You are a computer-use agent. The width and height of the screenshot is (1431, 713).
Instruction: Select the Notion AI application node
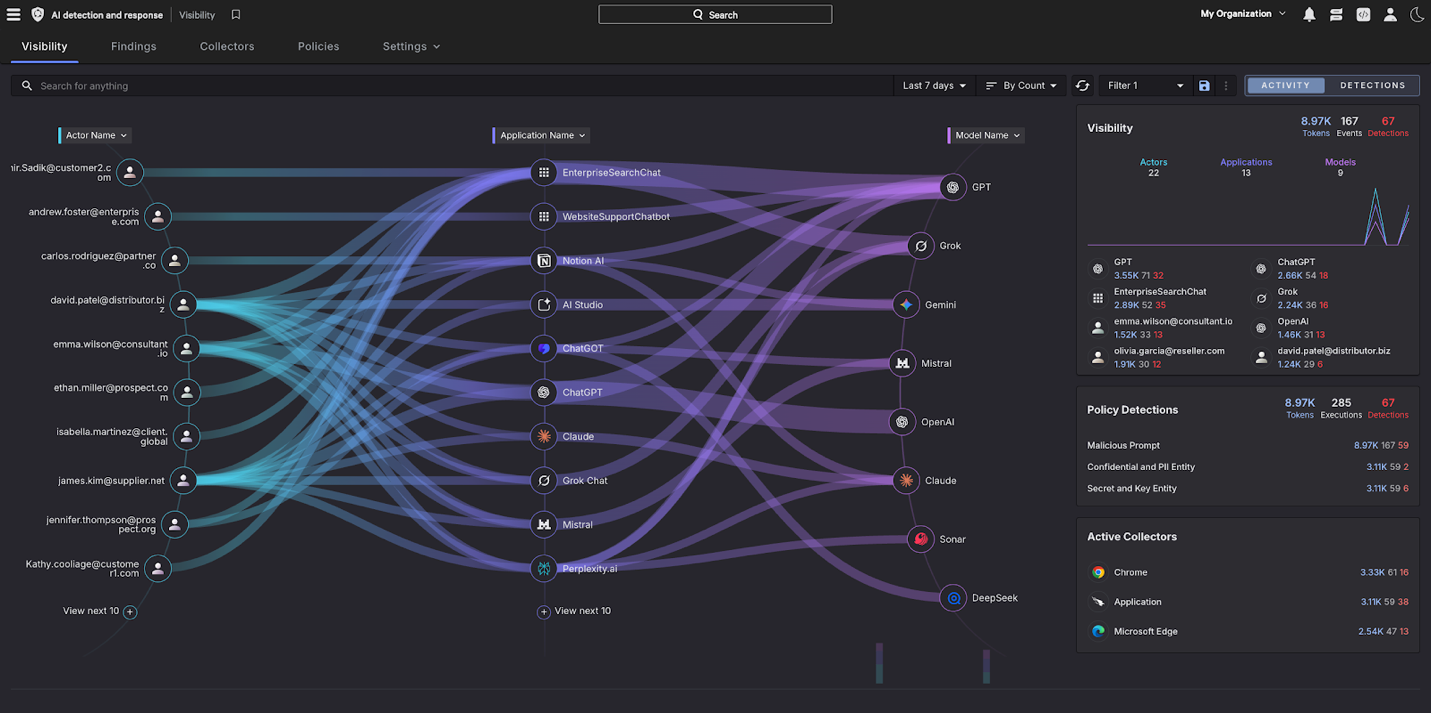544,261
